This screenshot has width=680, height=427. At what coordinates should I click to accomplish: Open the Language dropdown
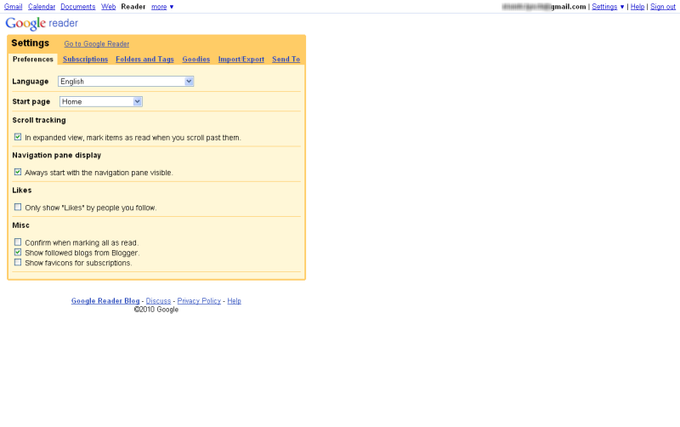pyautogui.click(x=126, y=81)
